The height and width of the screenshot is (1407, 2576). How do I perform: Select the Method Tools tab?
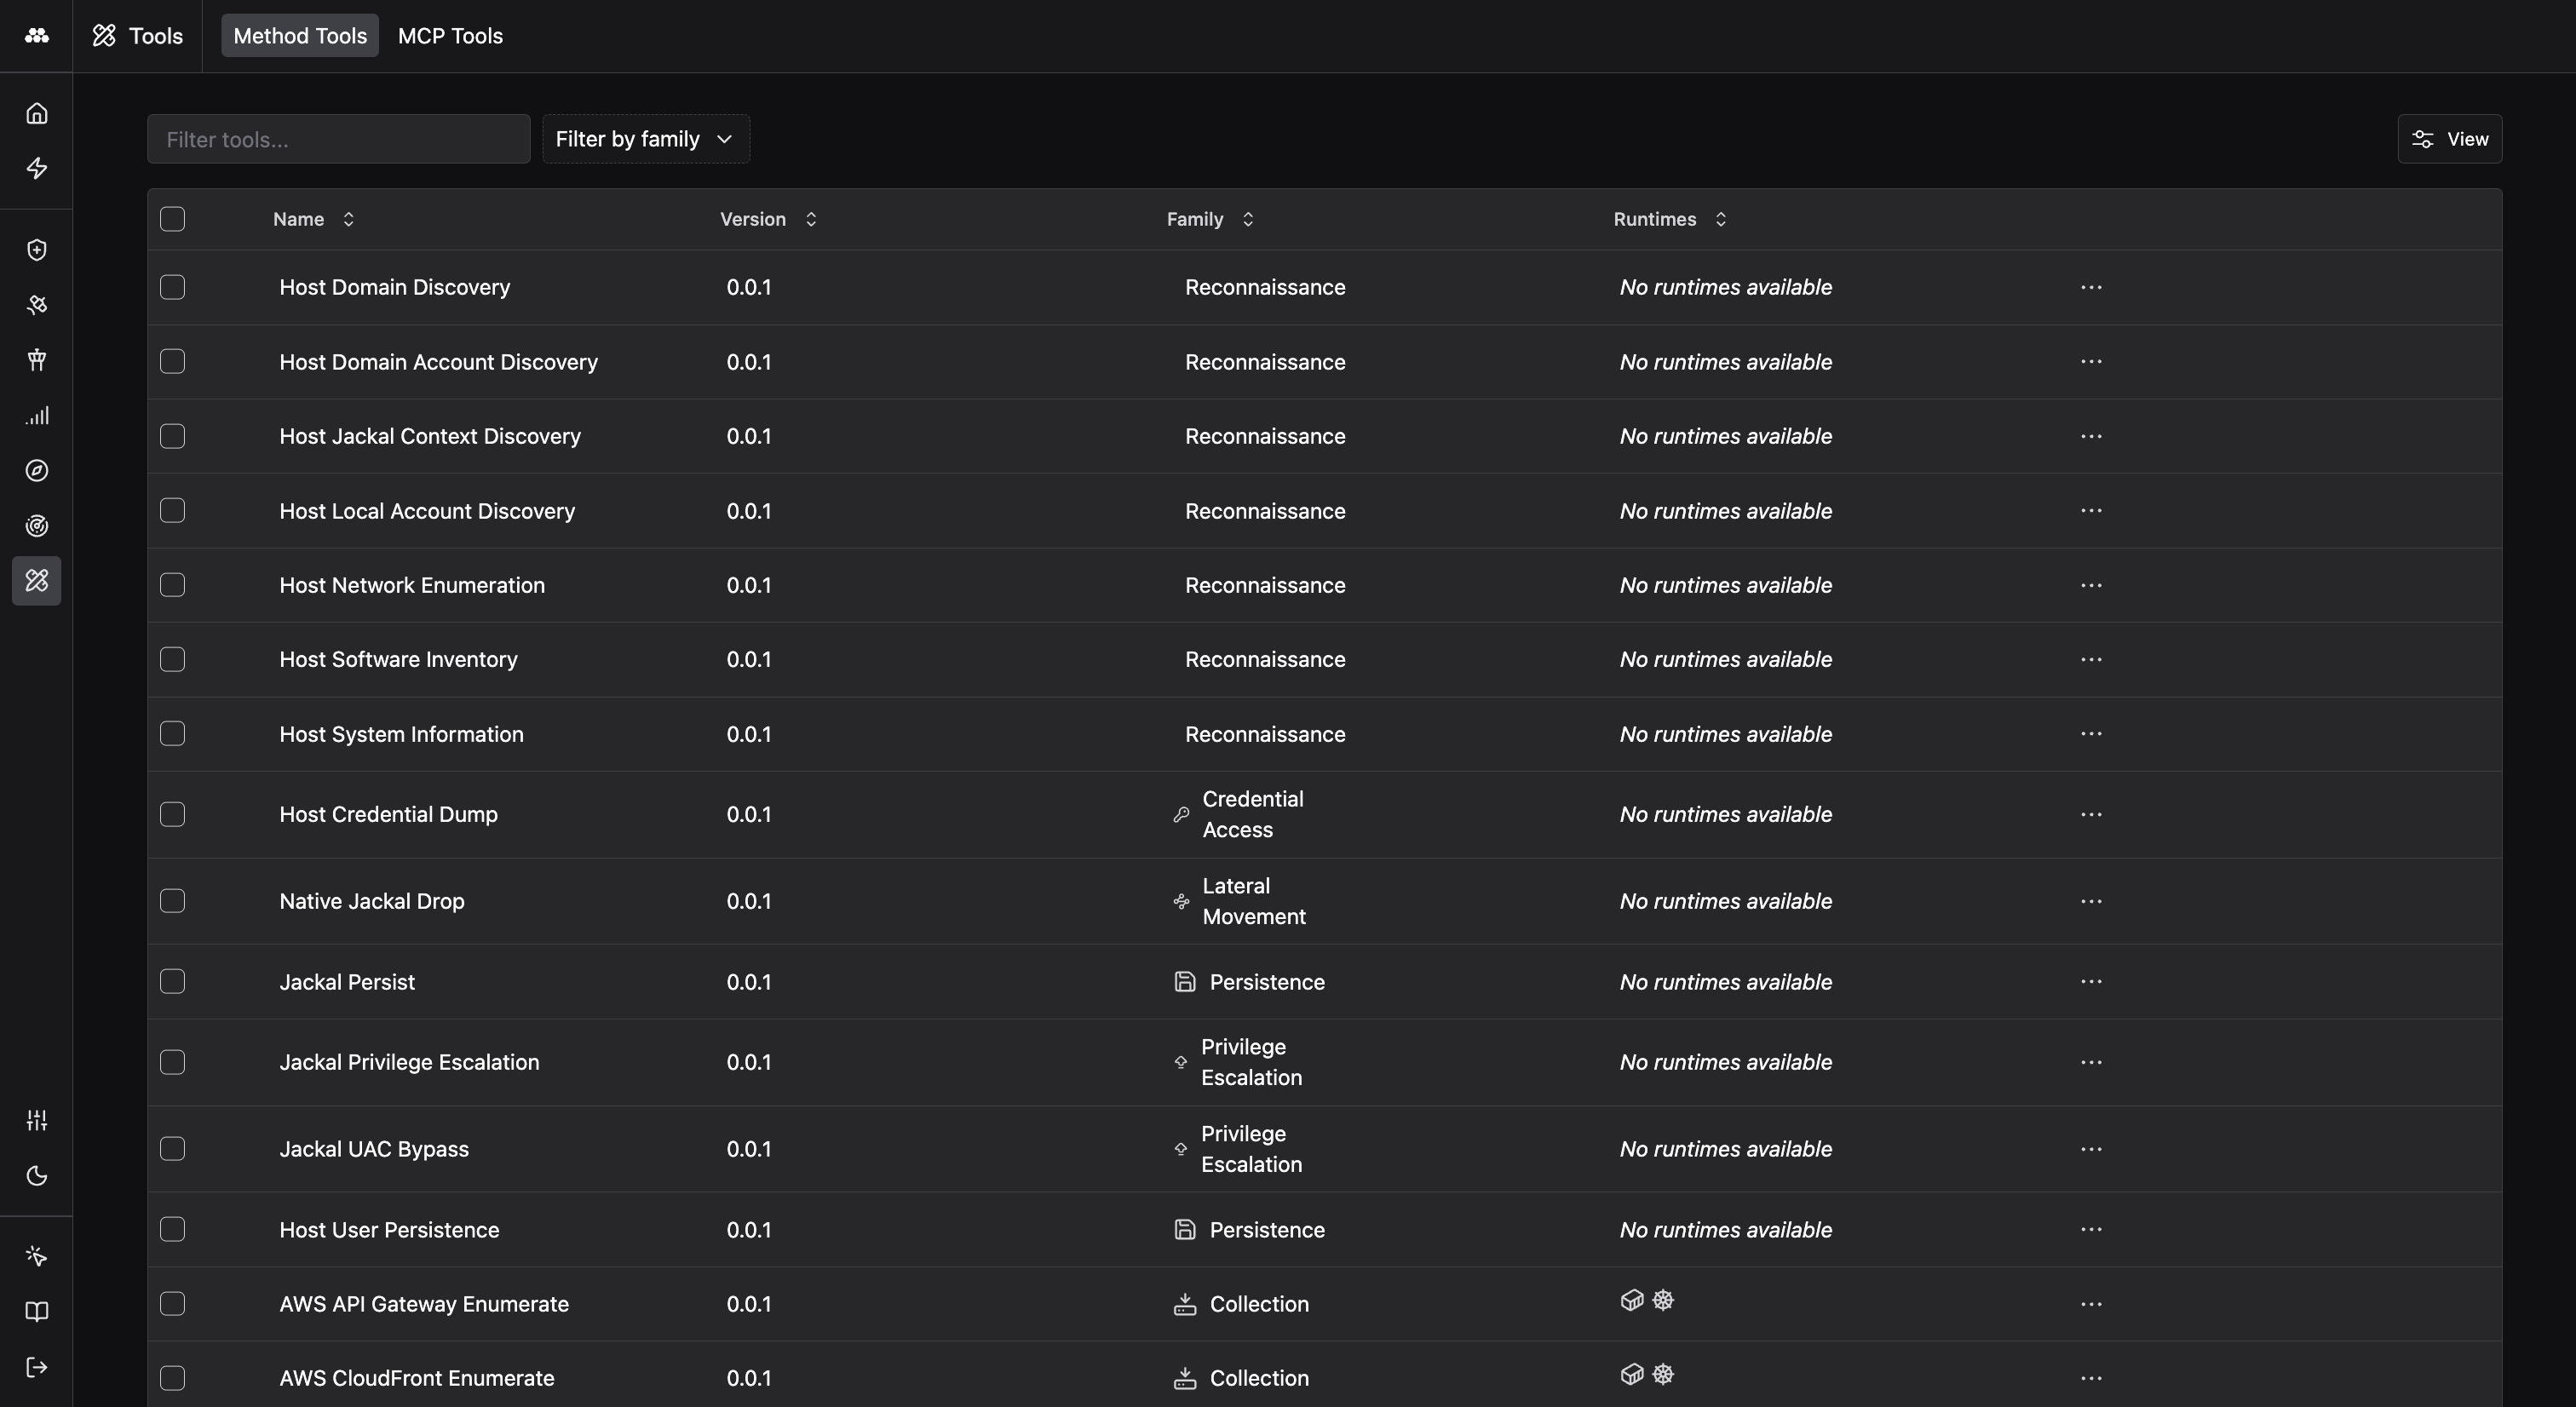coord(299,35)
